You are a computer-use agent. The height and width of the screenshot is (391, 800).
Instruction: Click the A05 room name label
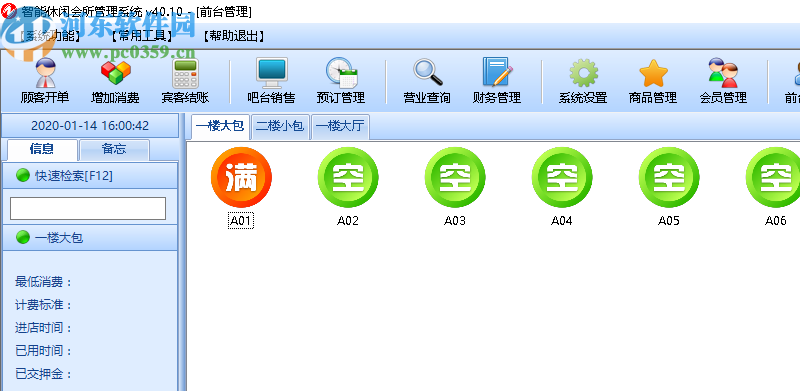click(x=668, y=221)
